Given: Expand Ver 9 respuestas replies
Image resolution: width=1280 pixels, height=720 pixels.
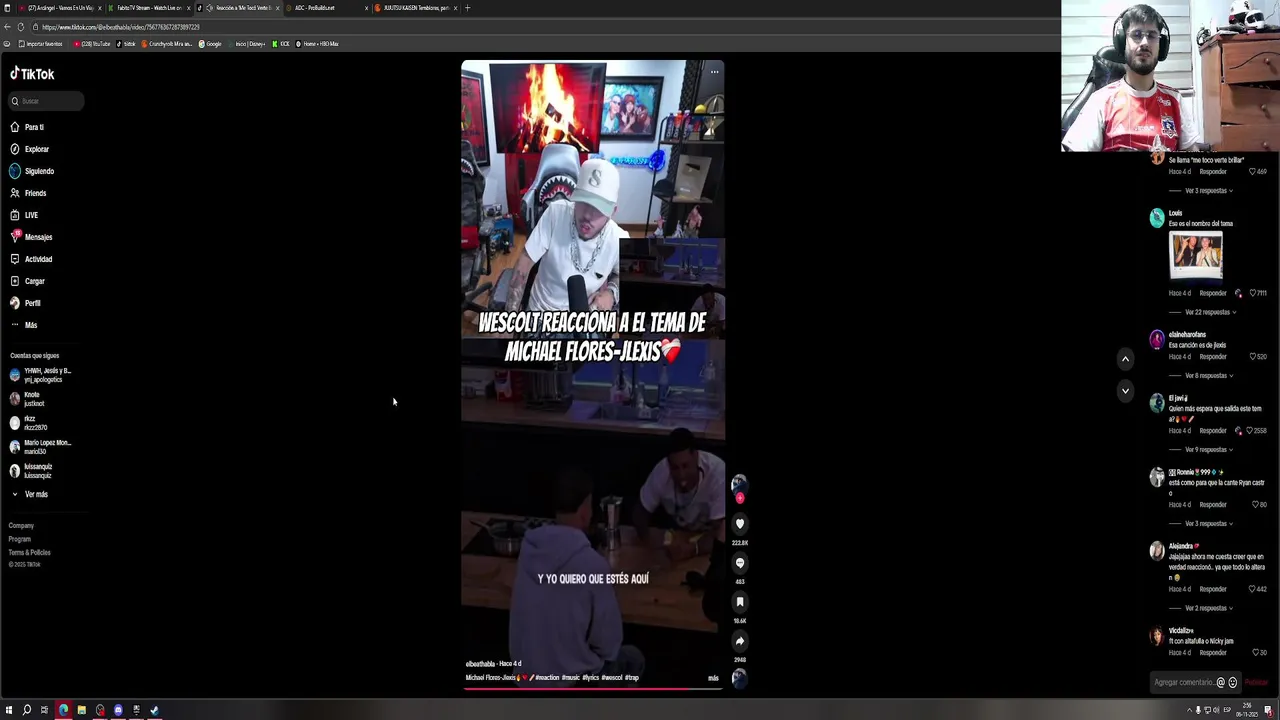Looking at the screenshot, I should pos(1207,450).
